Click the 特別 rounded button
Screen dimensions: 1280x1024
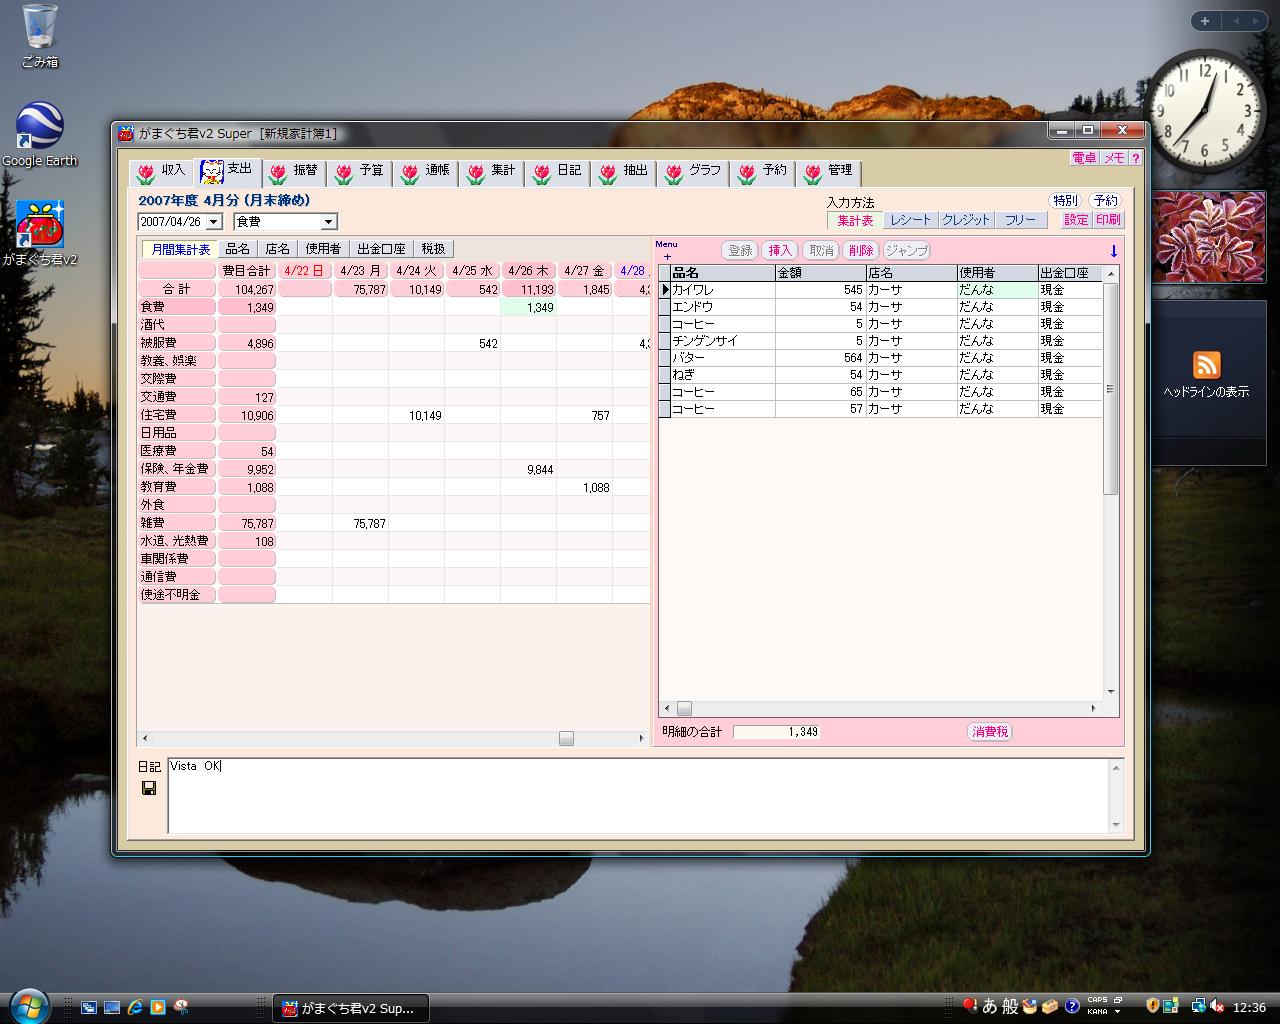tap(1066, 201)
